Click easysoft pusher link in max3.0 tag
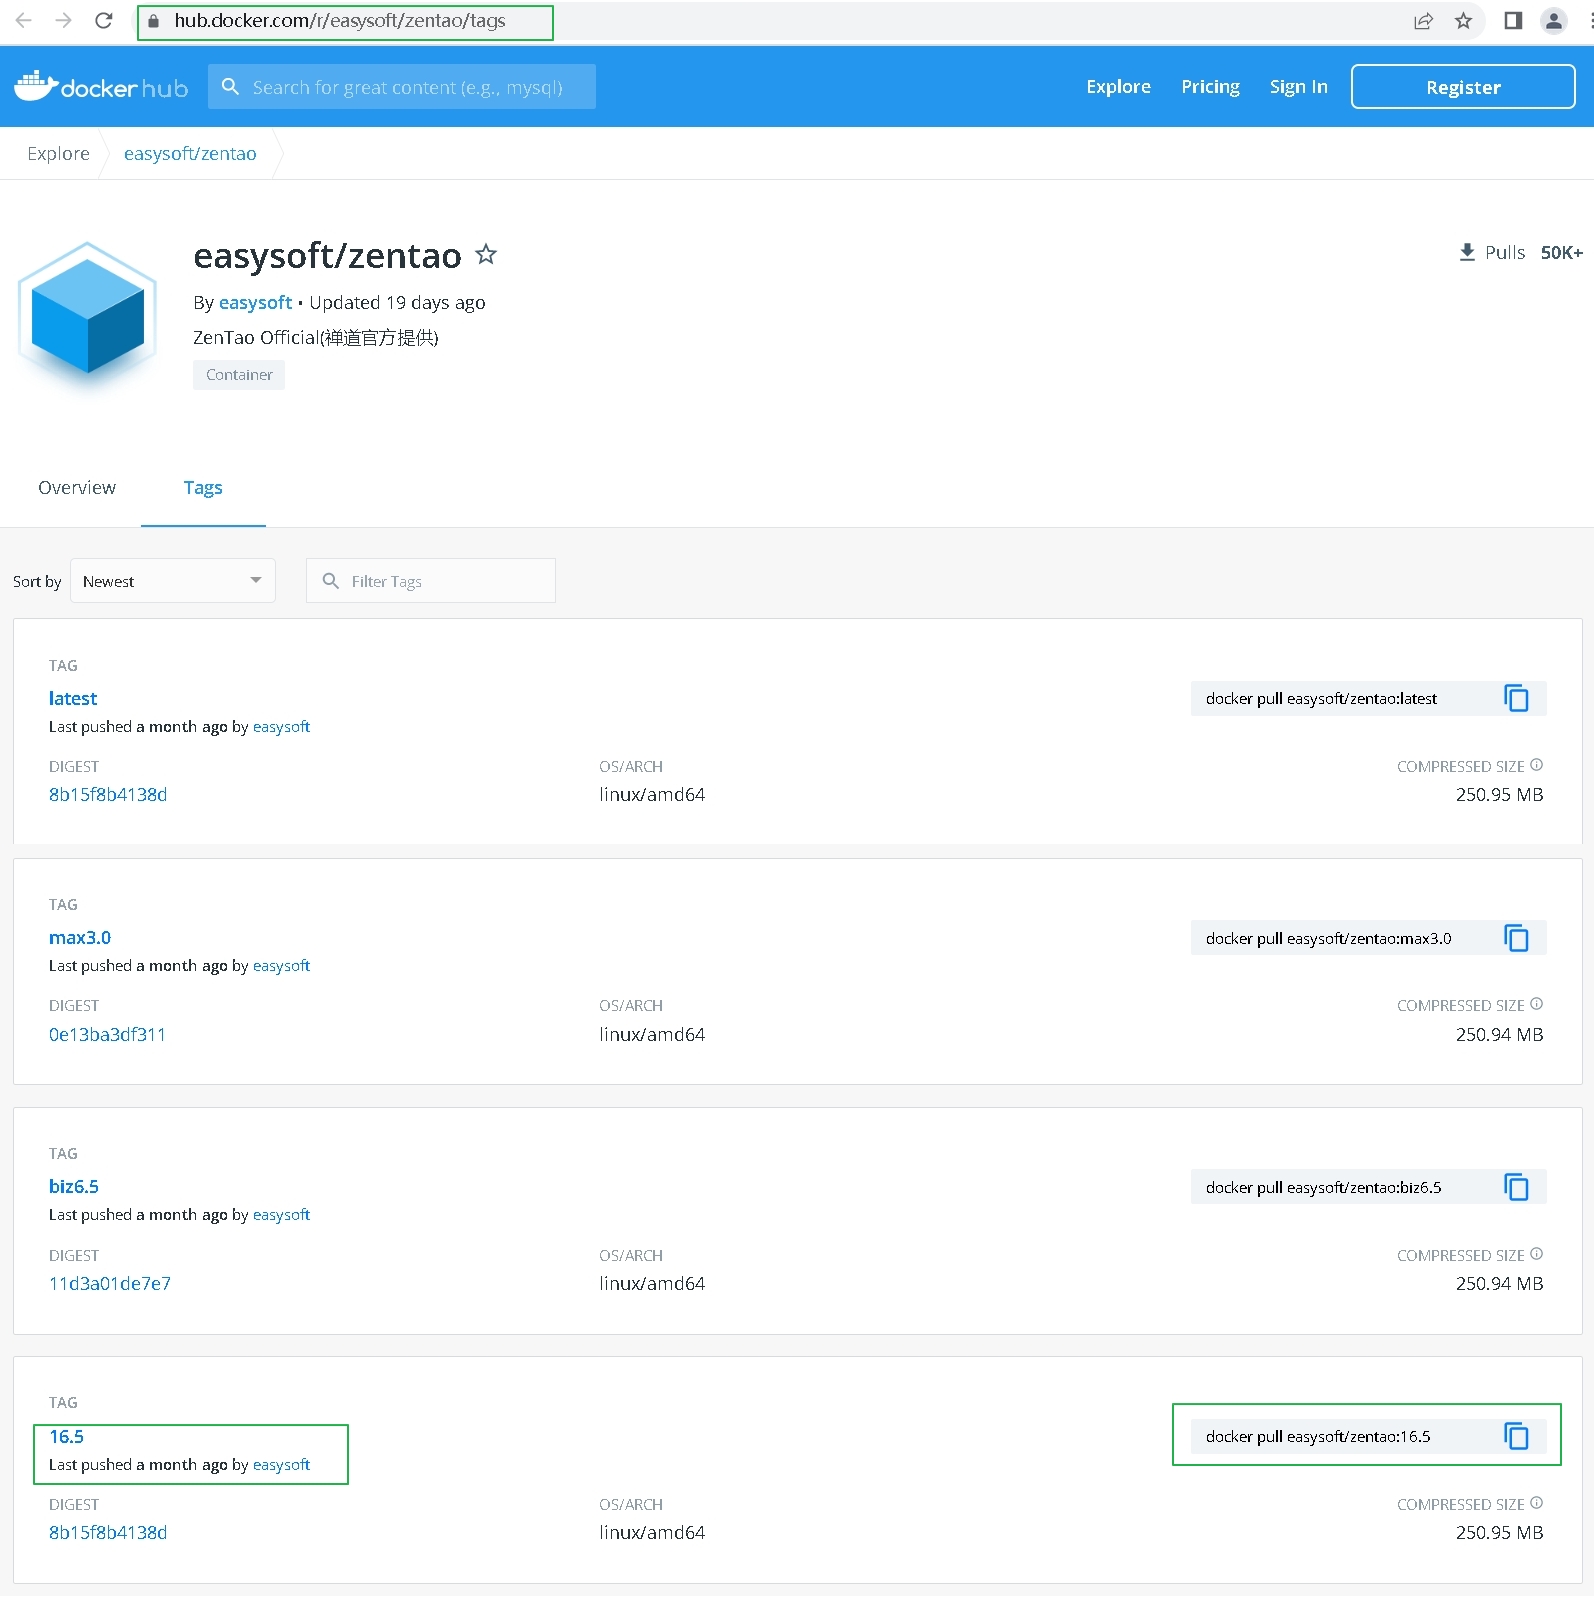The height and width of the screenshot is (1601, 1594). [x=281, y=966]
